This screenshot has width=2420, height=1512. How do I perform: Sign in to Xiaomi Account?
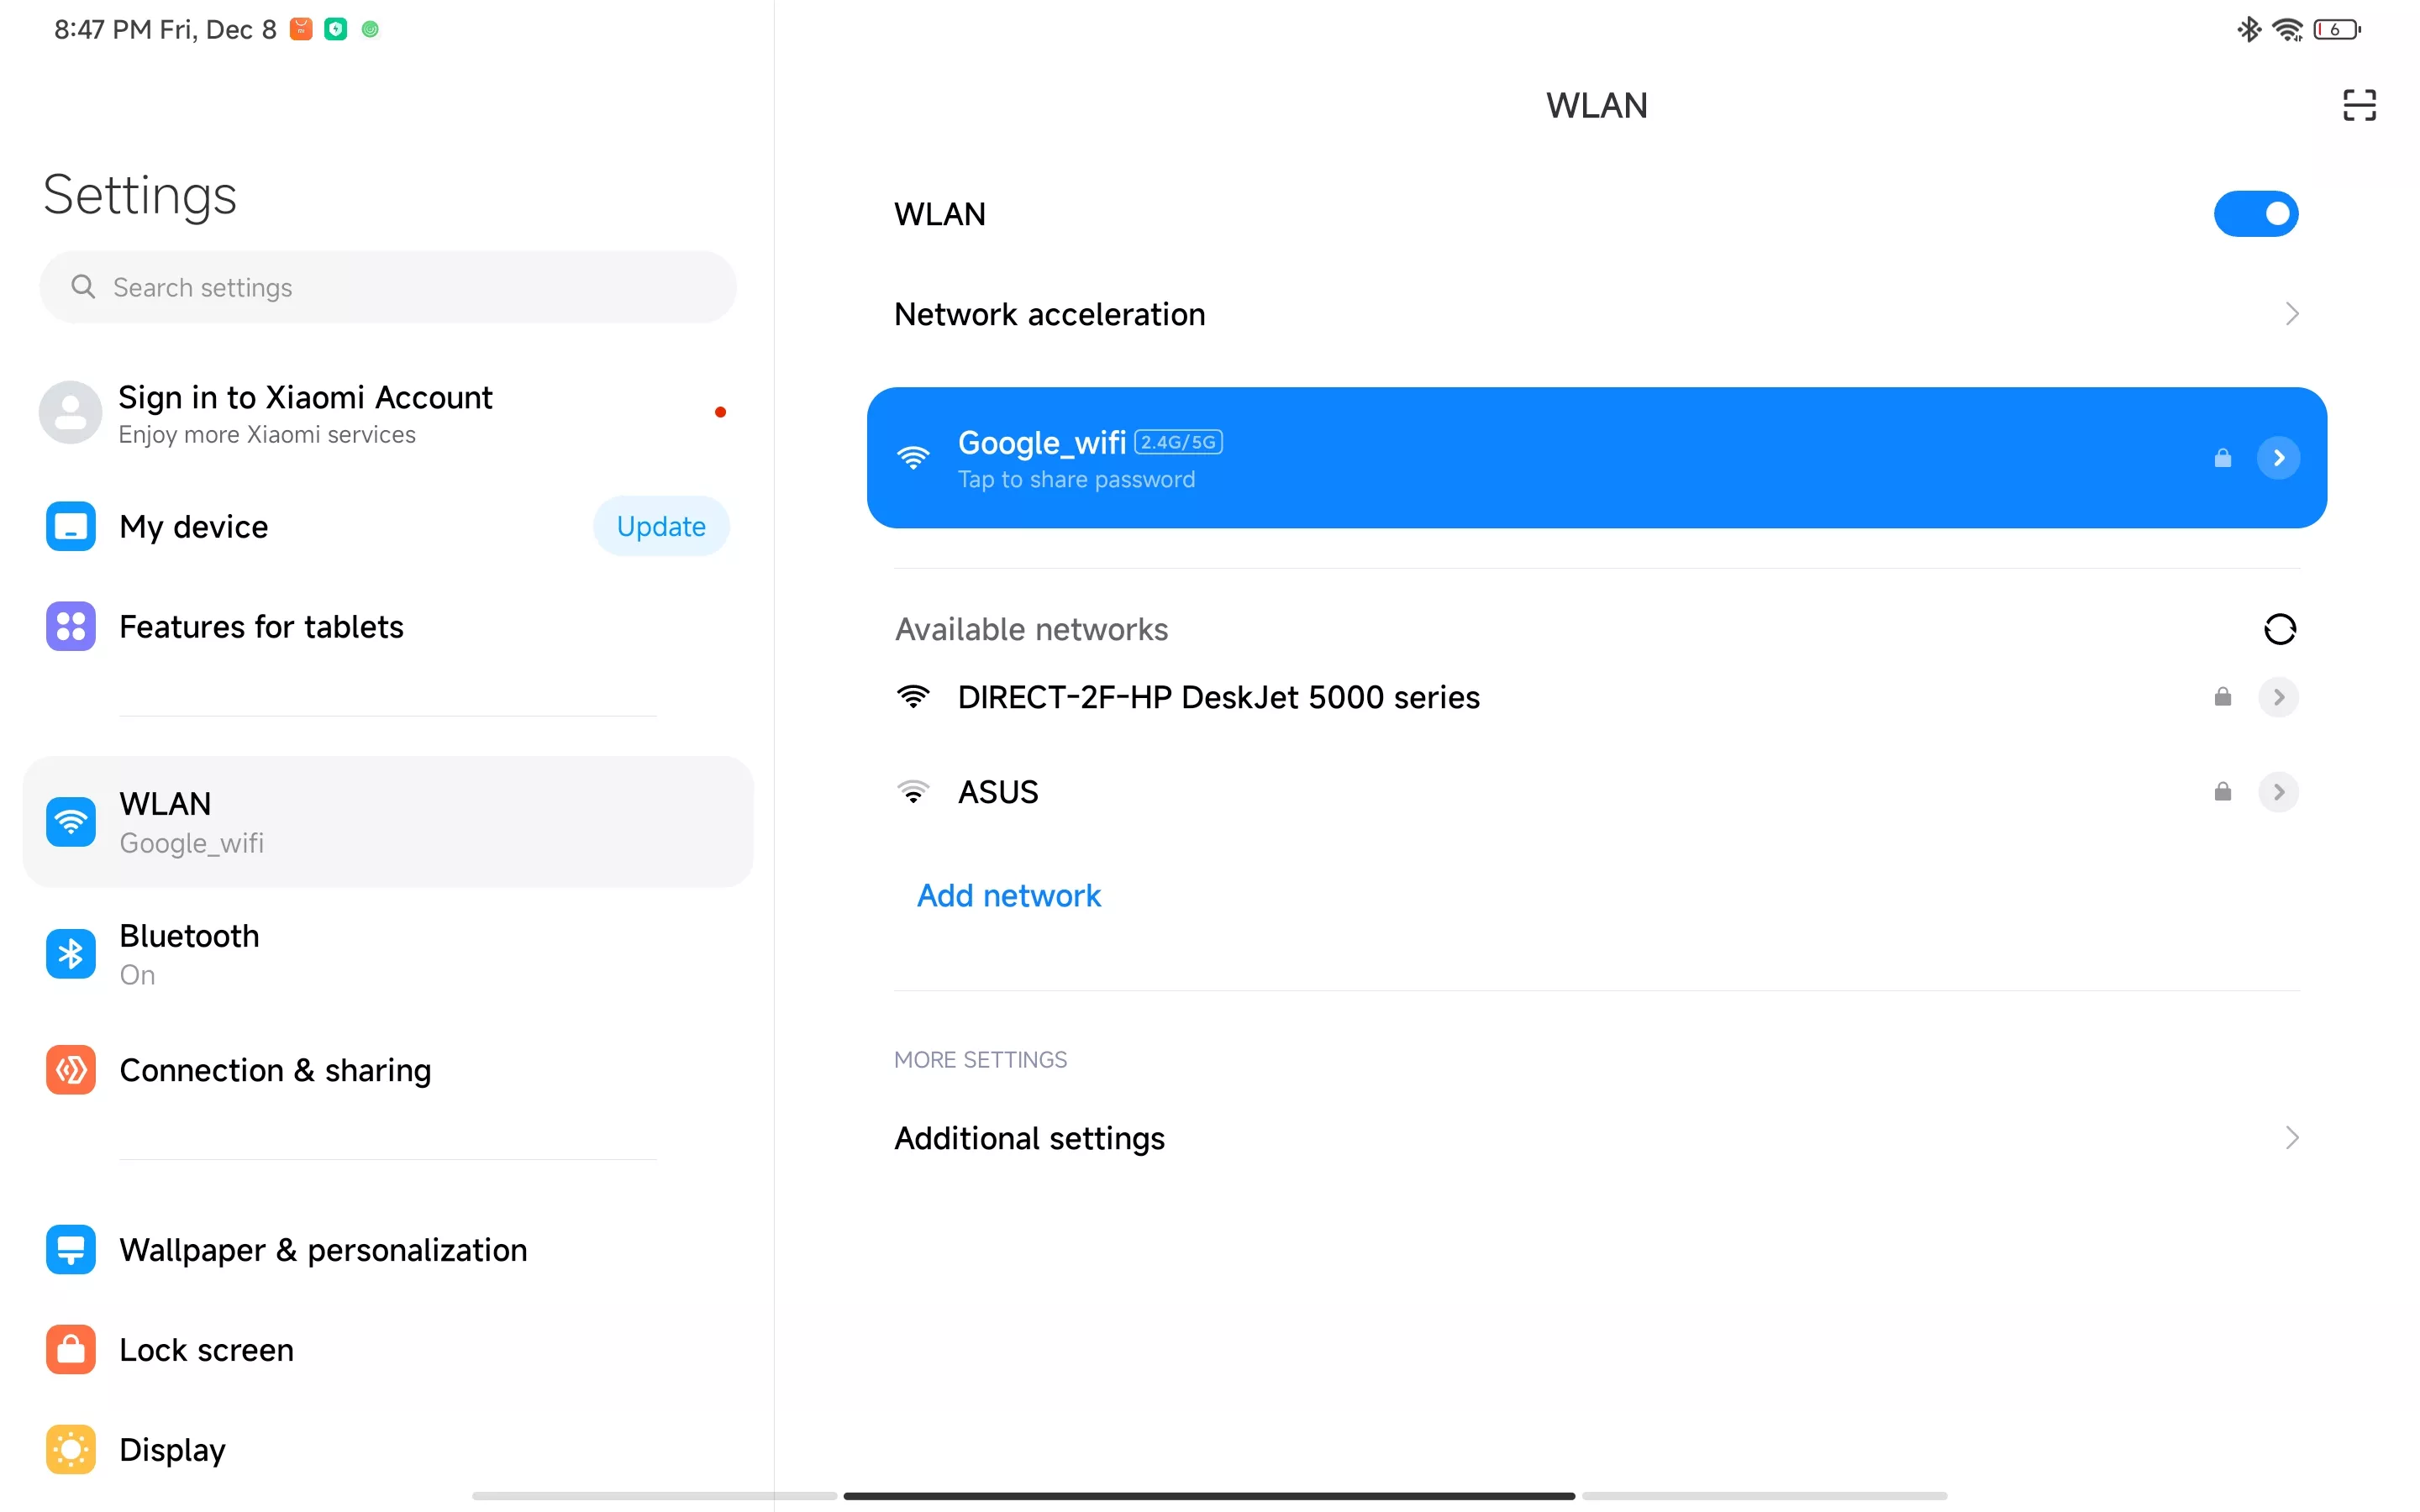click(x=388, y=412)
